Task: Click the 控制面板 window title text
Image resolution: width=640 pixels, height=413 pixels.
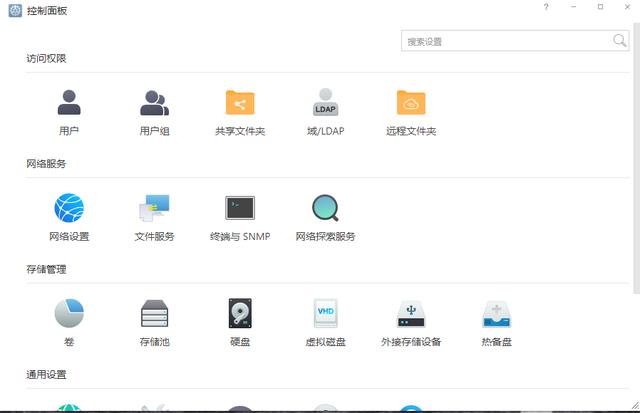Action: 47,11
